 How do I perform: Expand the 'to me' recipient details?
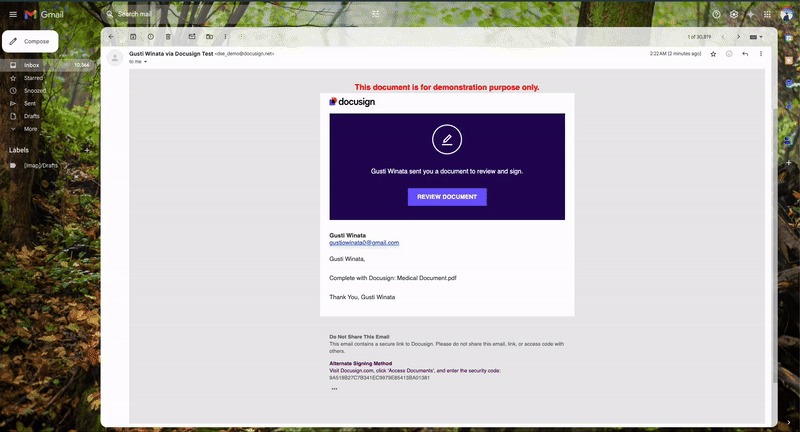[145, 62]
